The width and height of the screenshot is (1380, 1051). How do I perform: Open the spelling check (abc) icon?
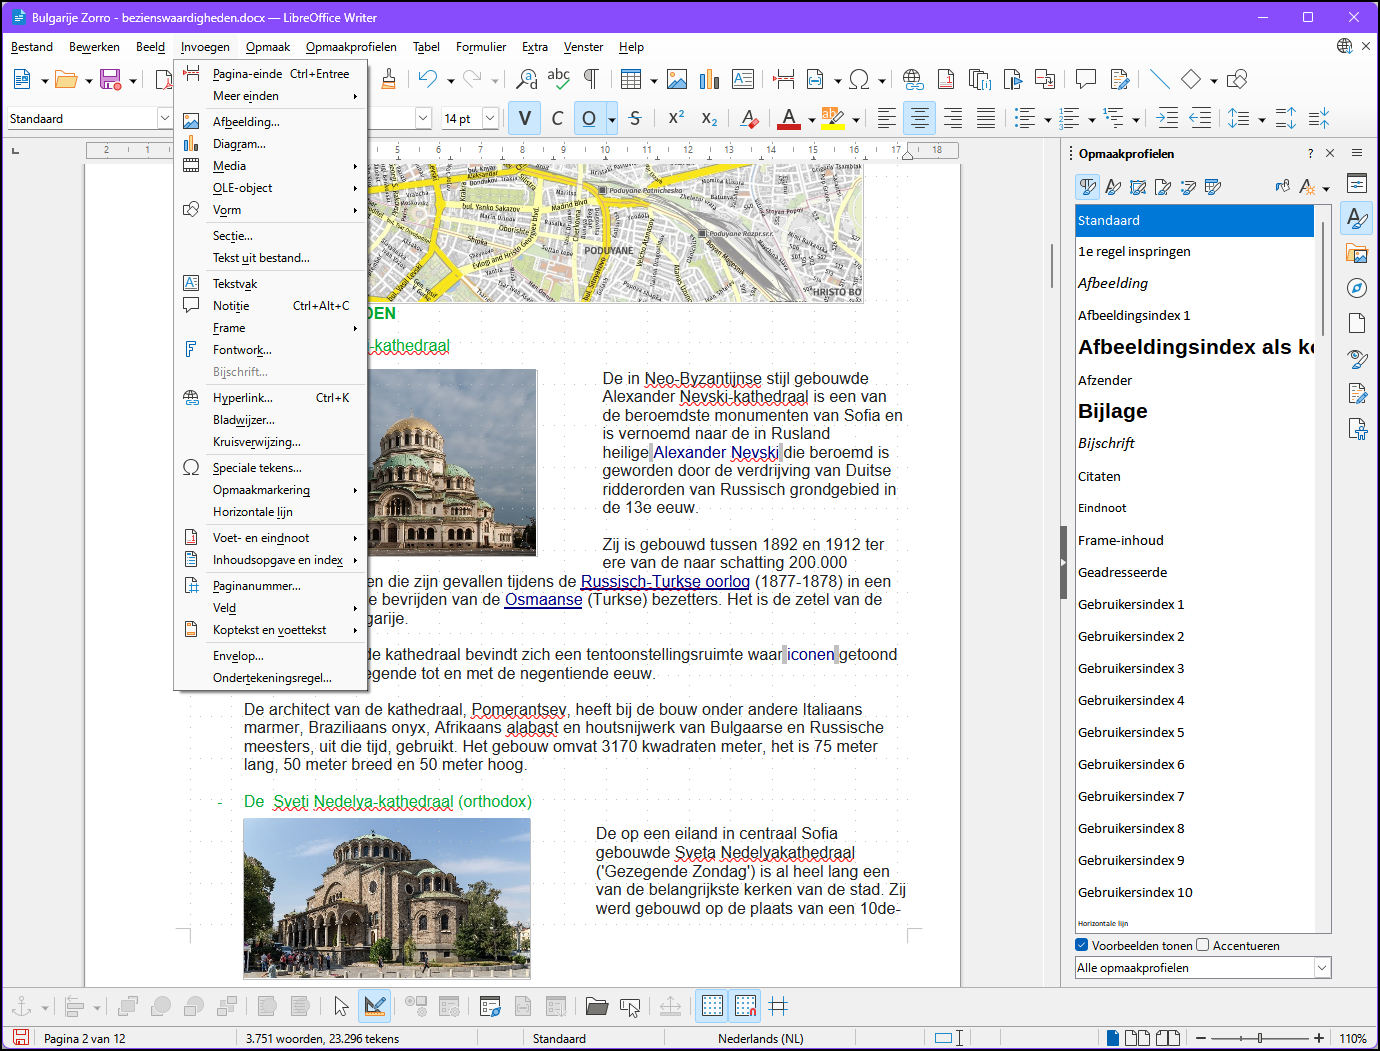click(557, 78)
